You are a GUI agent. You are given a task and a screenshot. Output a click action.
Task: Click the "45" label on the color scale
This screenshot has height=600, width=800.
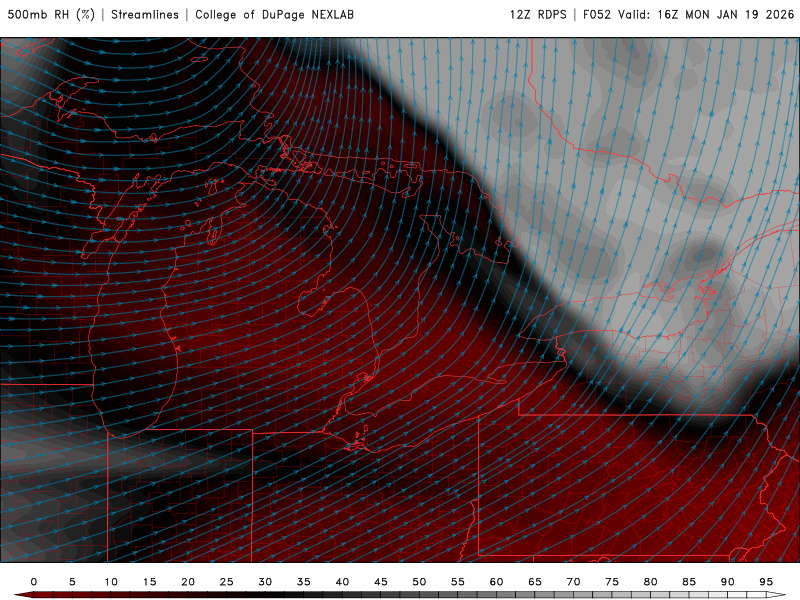click(381, 582)
